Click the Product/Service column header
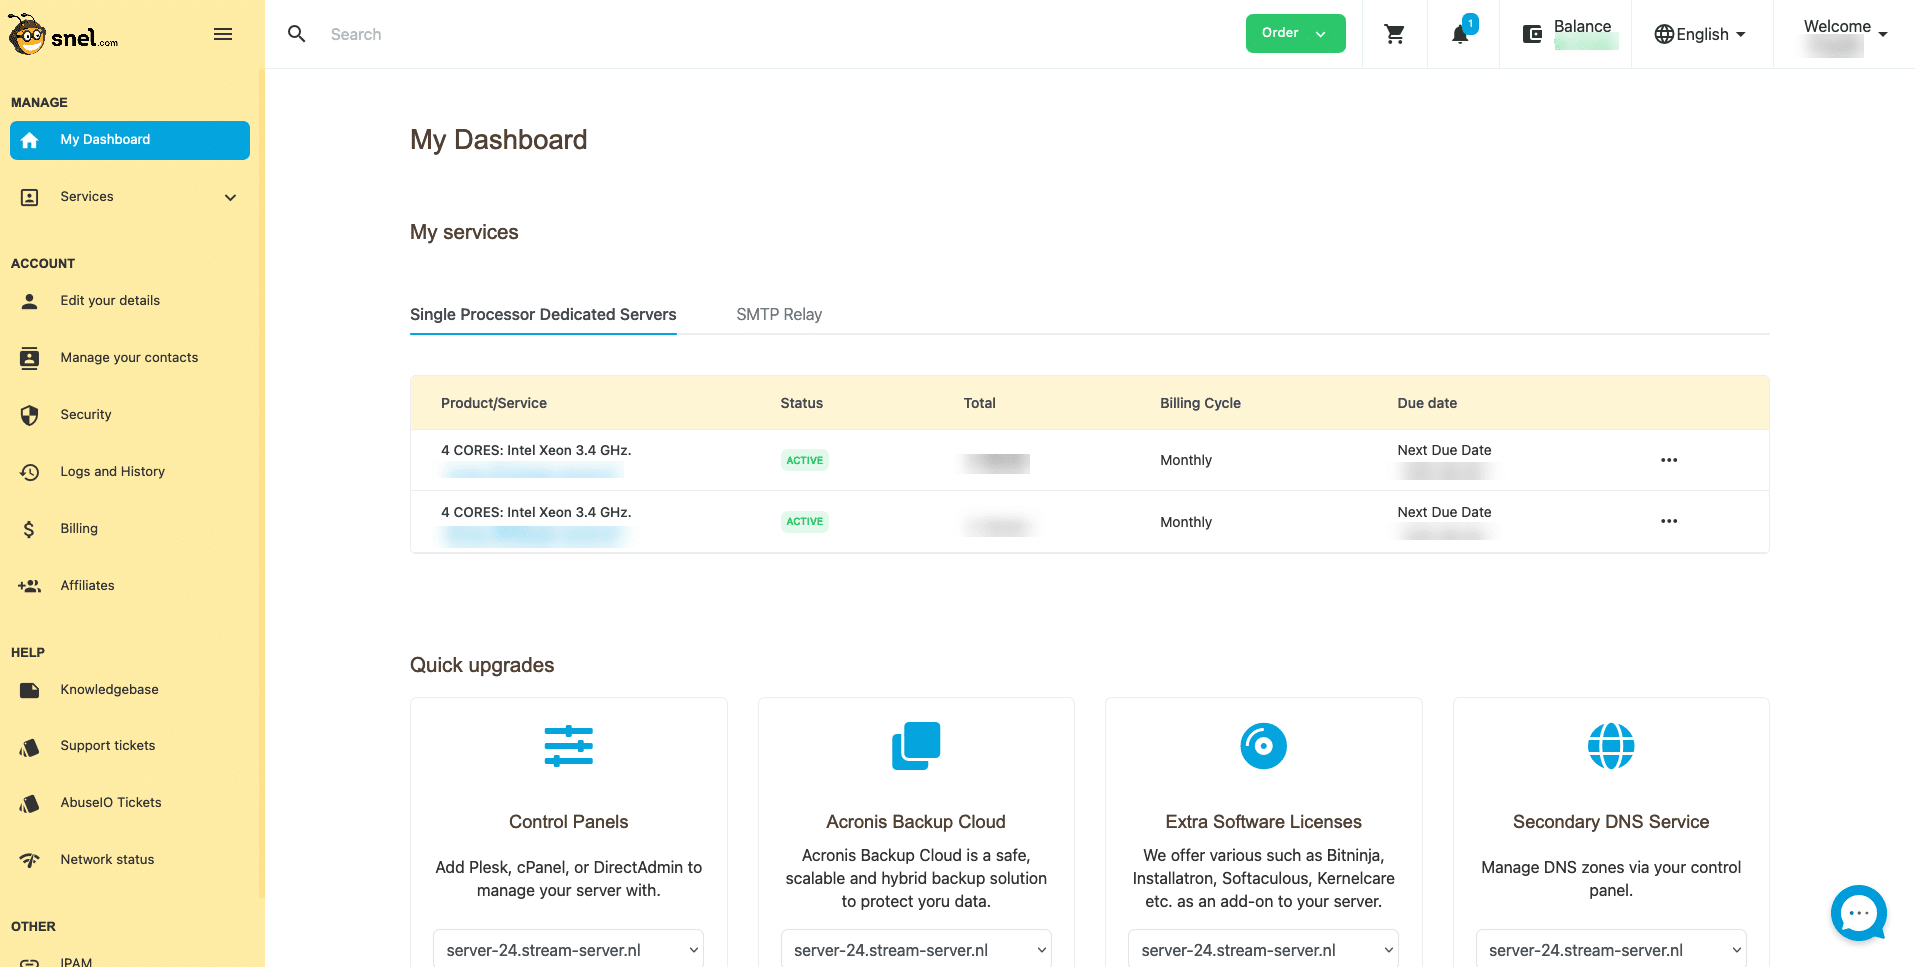1915x967 pixels. (x=494, y=403)
